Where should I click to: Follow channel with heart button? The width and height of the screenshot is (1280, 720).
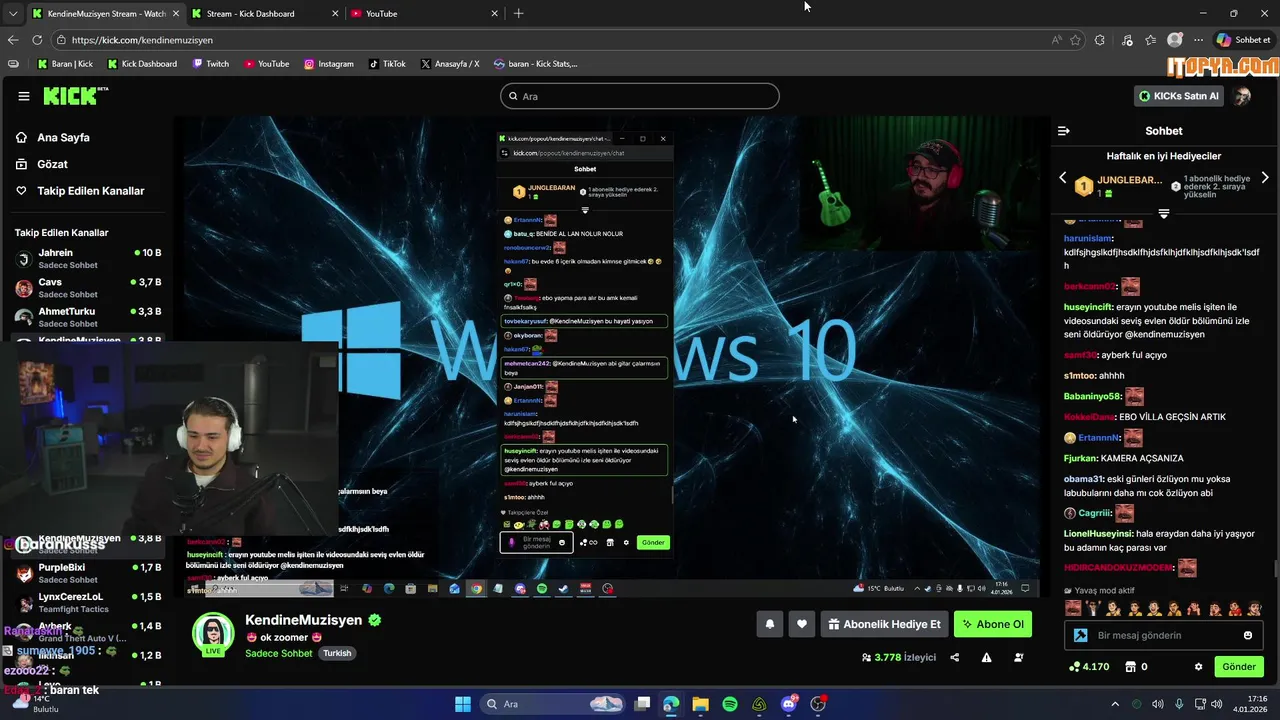(x=802, y=624)
